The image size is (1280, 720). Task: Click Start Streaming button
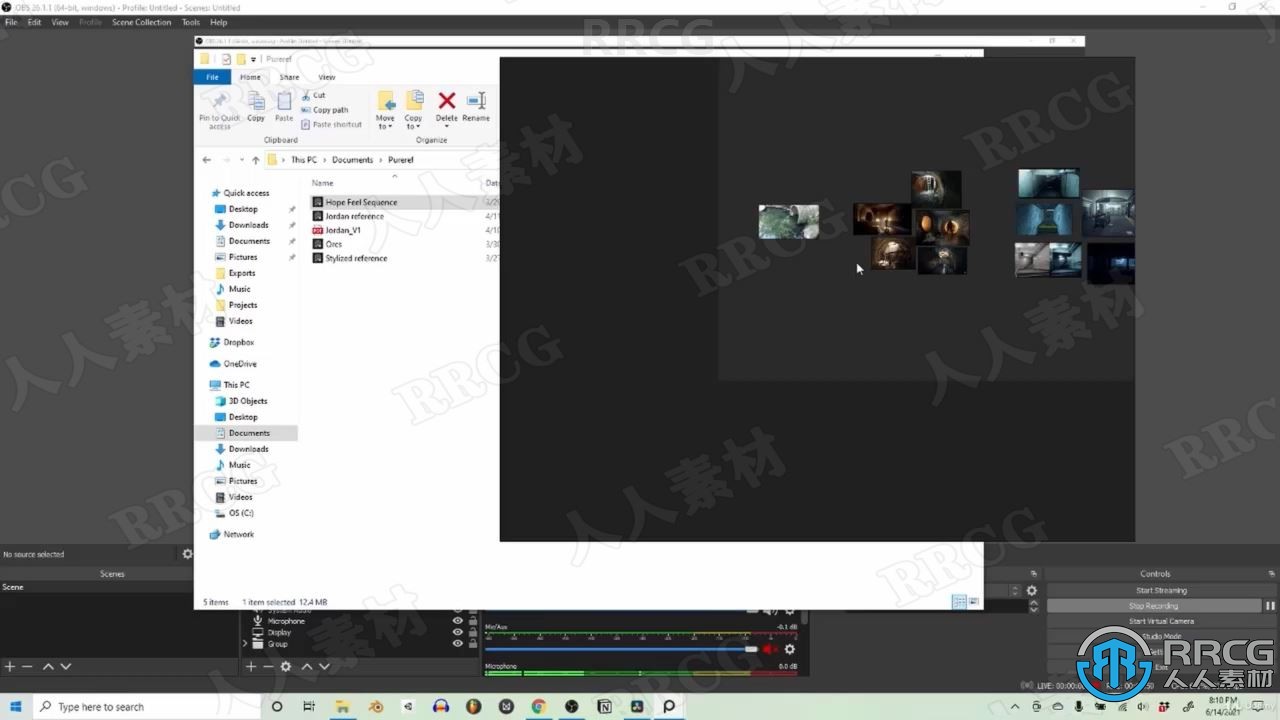[x=1161, y=590]
